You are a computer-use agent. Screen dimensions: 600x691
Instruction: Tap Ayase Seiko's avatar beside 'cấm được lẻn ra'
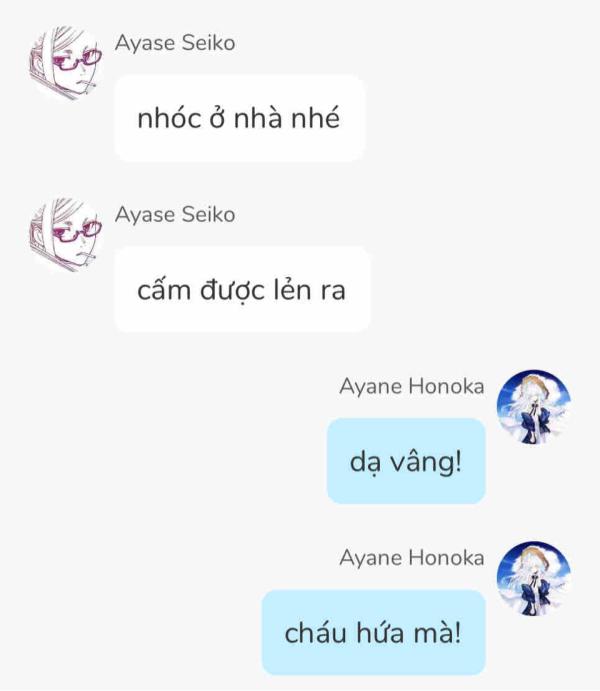[66, 235]
